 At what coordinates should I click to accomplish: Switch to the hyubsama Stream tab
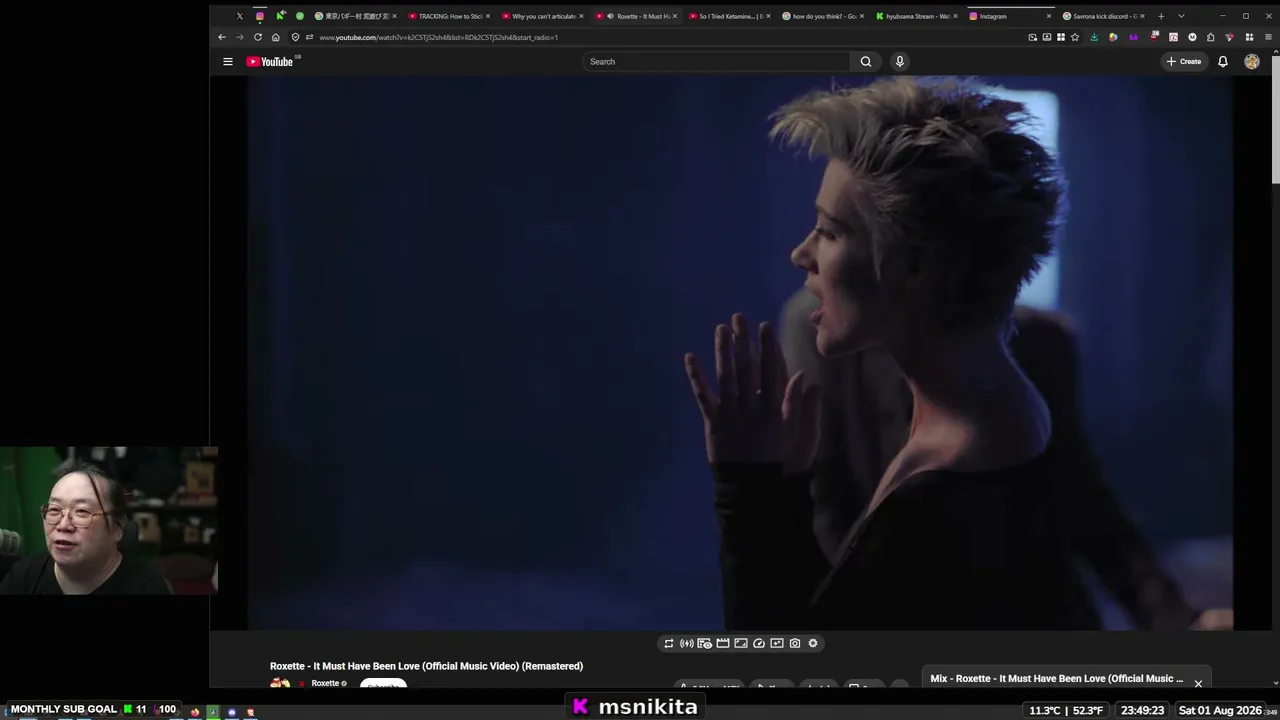tap(917, 16)
